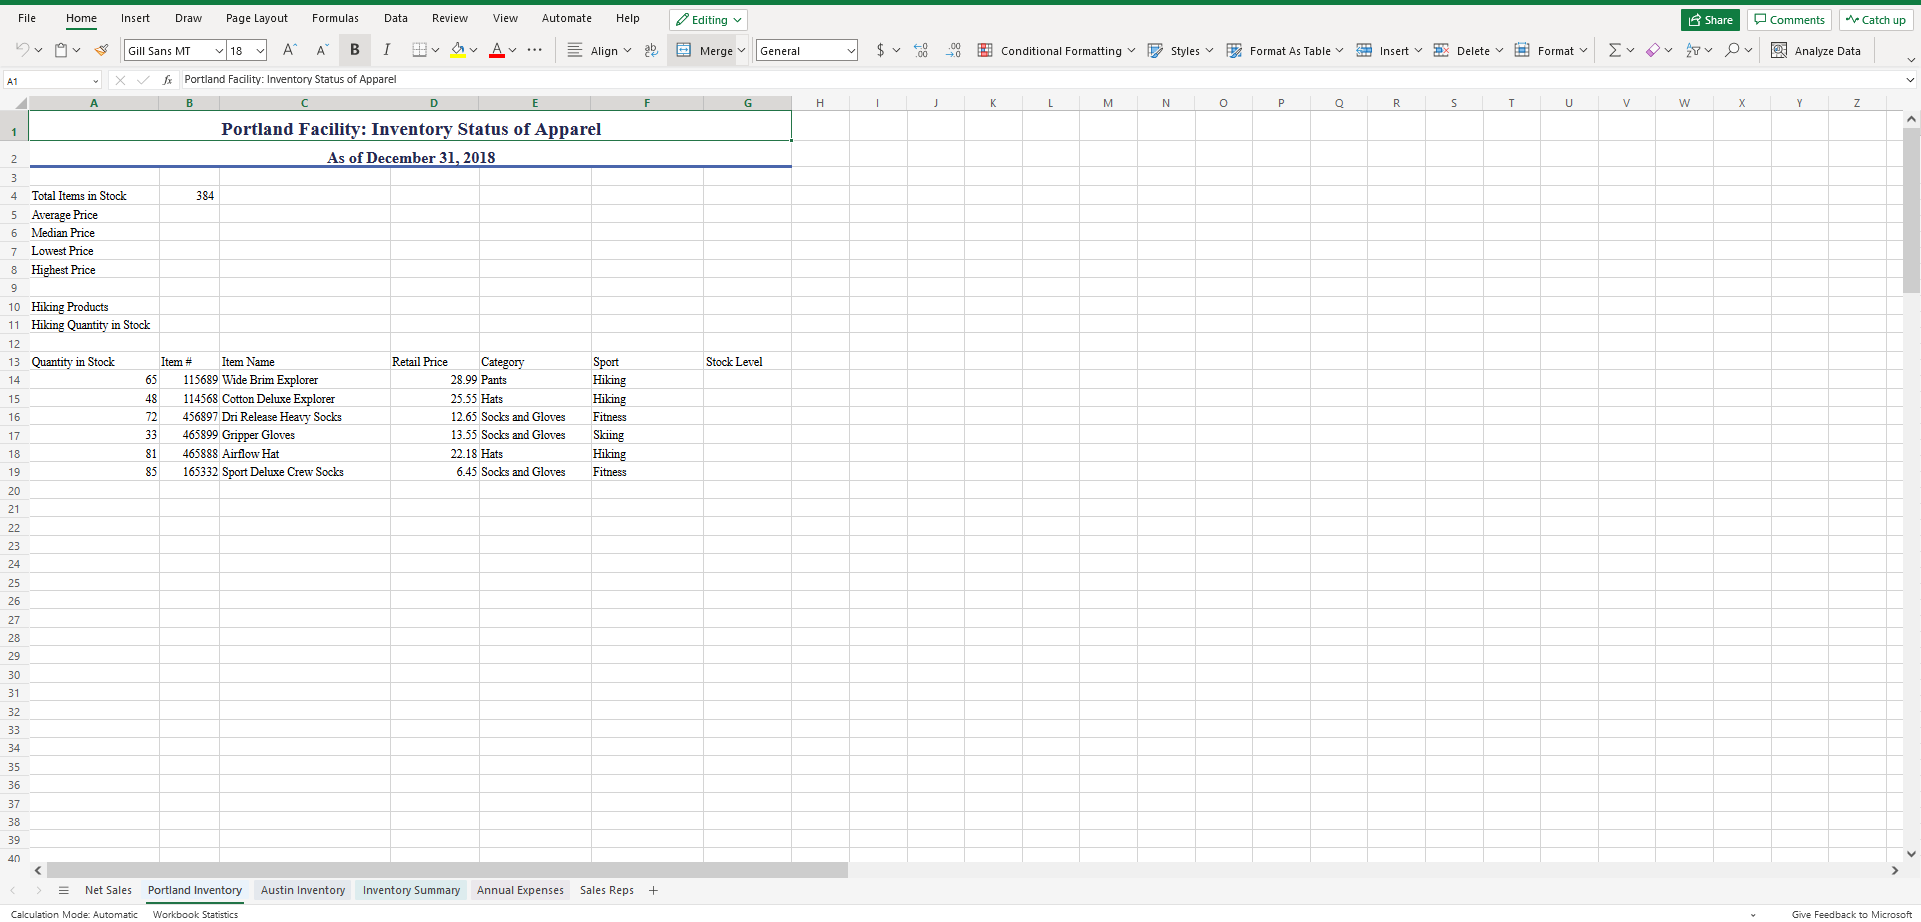Open the Comments pane
The height and width of the screenshot is (922, 1921).
point(1788,19)
